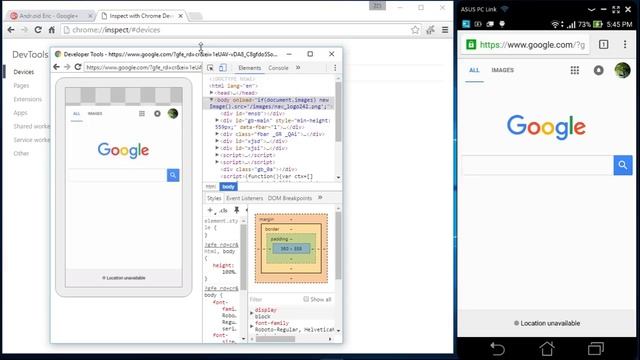Click the Android home navigation button
This screenshot has width=640, height=360.
(547, 349)
